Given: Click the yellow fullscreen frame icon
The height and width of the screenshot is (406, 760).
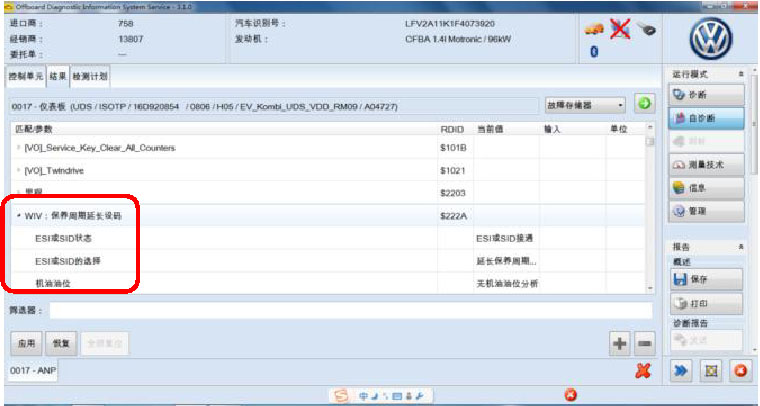Looking at the screenshot, I should 711,371.
